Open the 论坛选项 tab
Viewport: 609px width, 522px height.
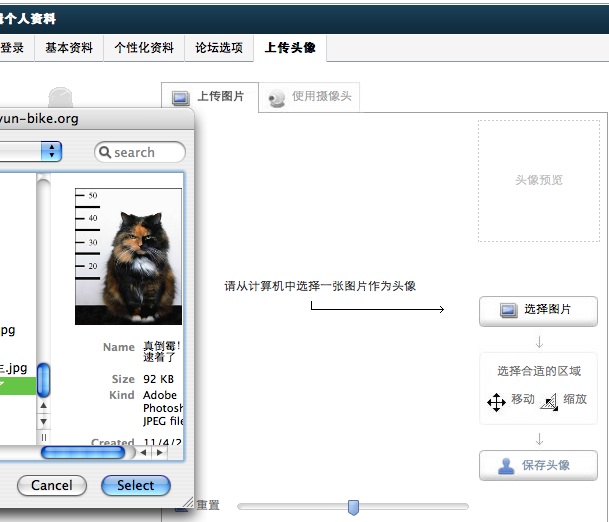point(219,48)
